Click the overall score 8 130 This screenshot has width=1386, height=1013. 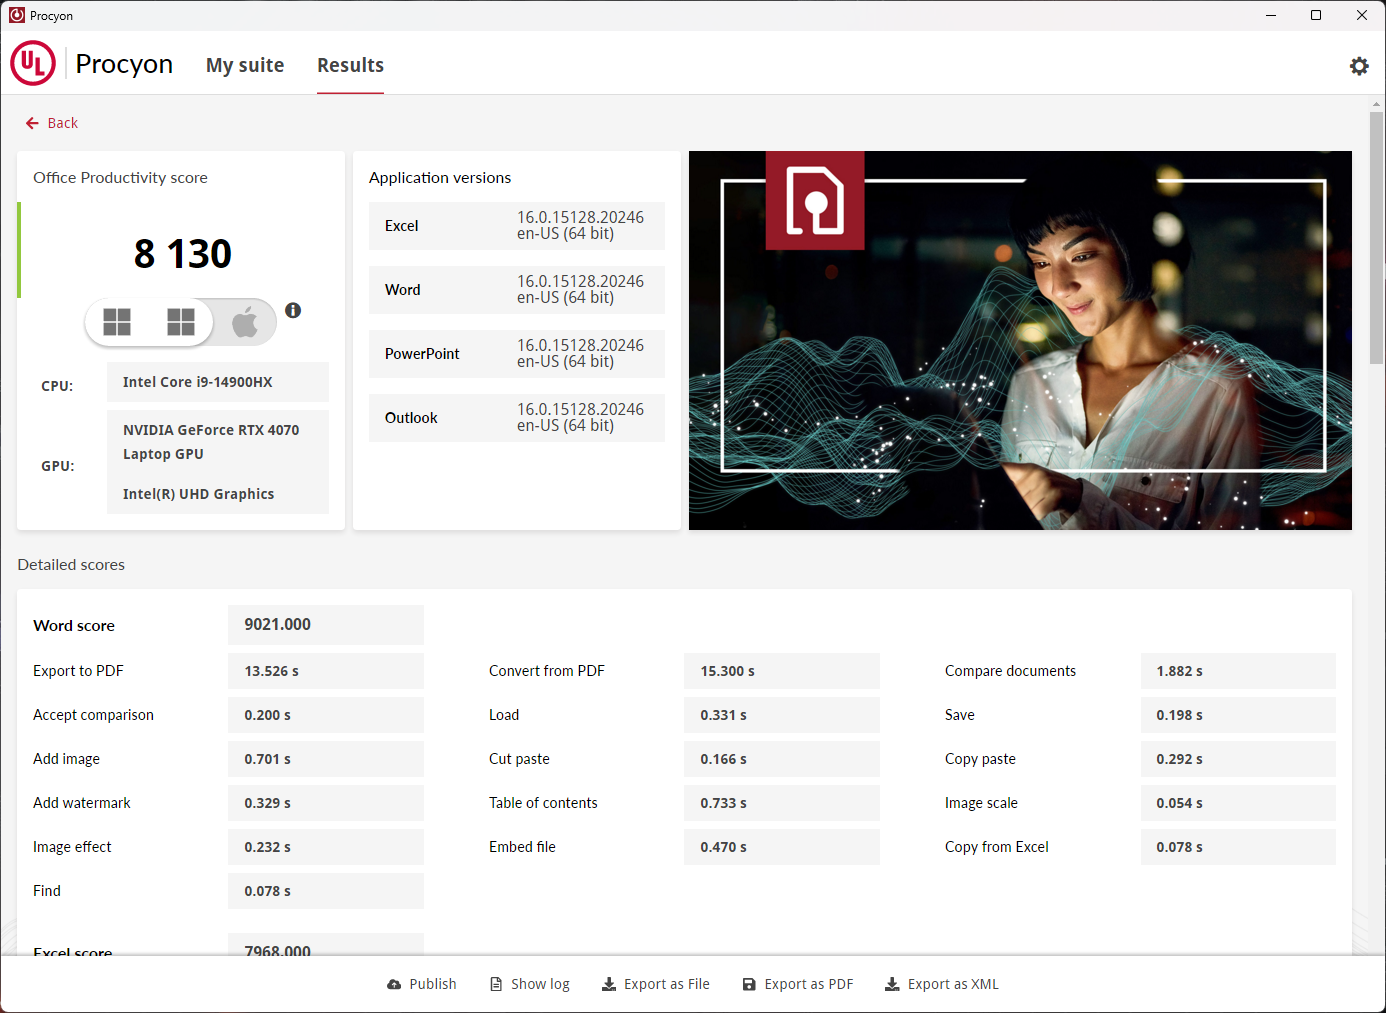pyautogui.click(x=183, y=254)
